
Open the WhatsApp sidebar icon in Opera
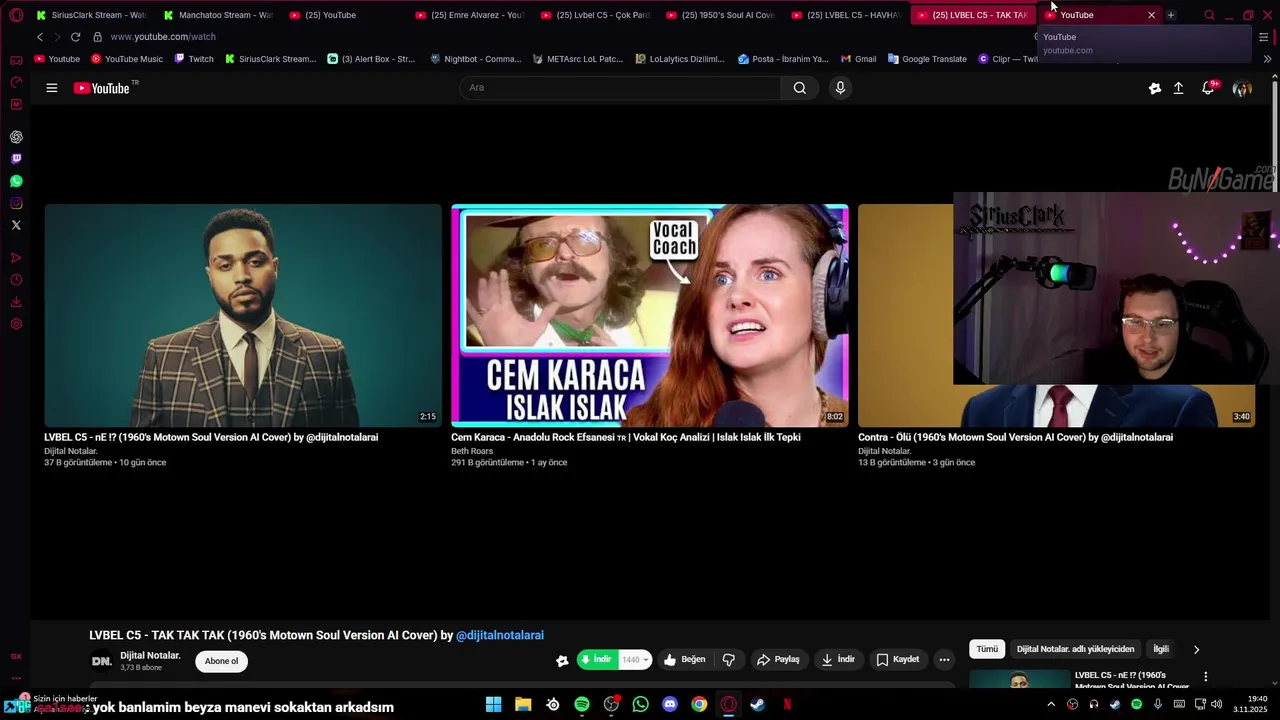click(16, 181)
